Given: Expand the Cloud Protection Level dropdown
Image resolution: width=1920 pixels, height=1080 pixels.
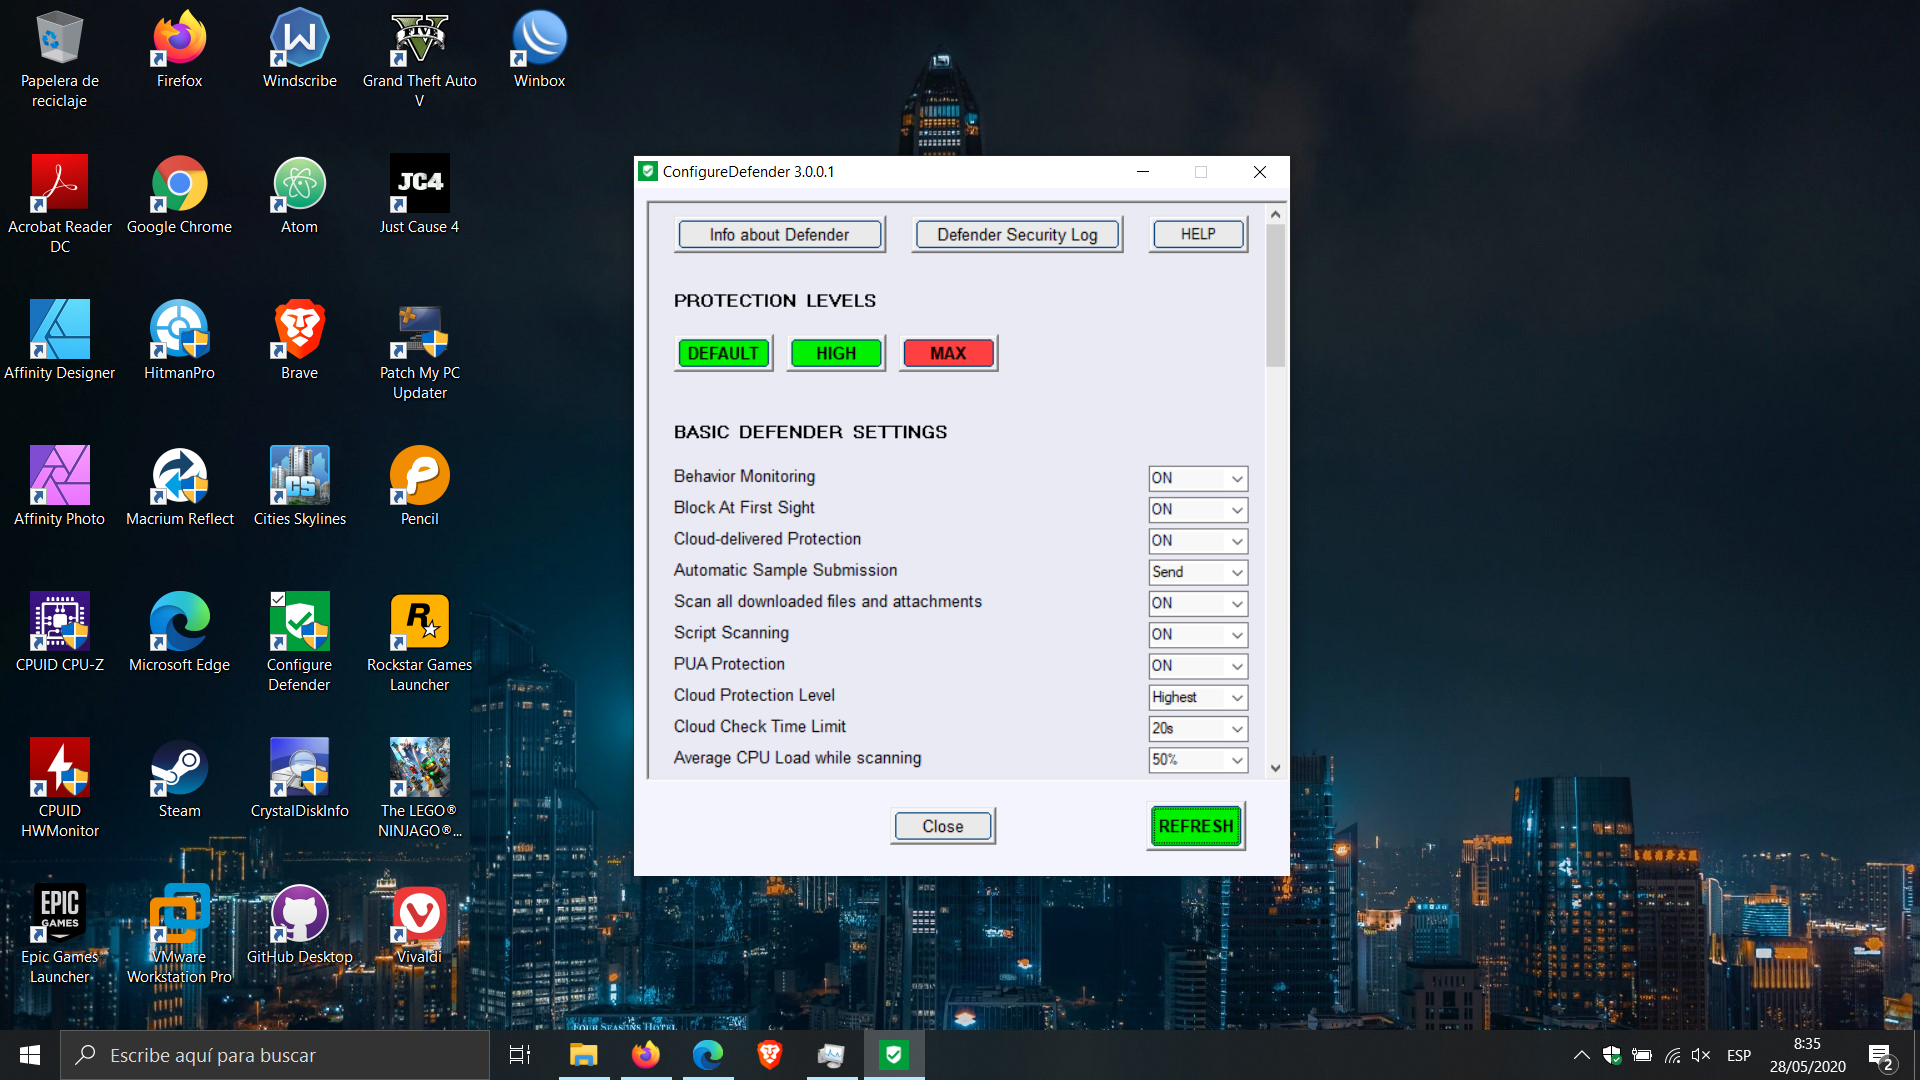Looking at the screenshot, I should [x=1197, y=698].
